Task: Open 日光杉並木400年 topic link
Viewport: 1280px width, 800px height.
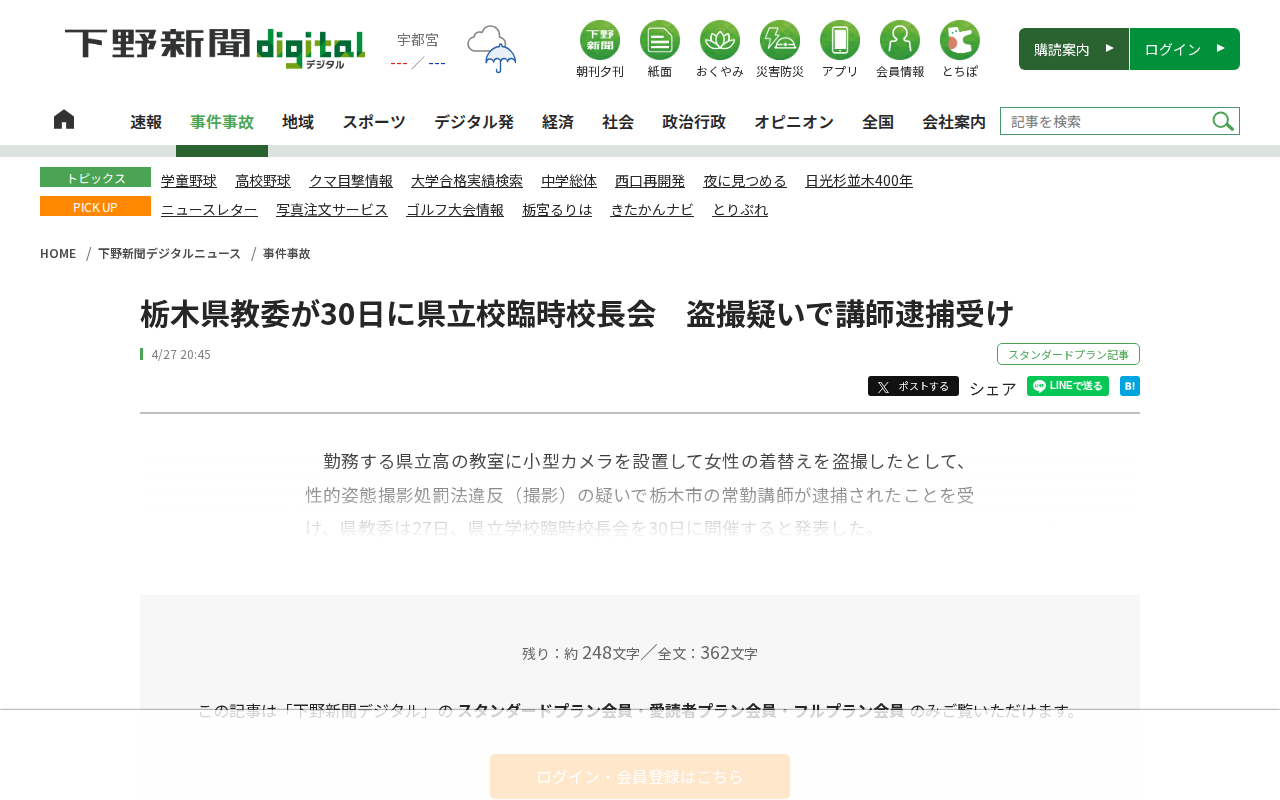Action: (x=859, y=181)
